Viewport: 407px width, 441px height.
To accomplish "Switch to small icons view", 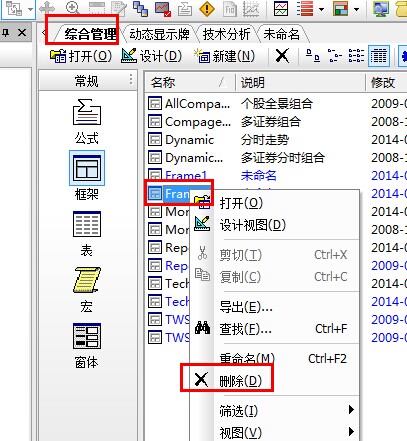I will (335, 56).
